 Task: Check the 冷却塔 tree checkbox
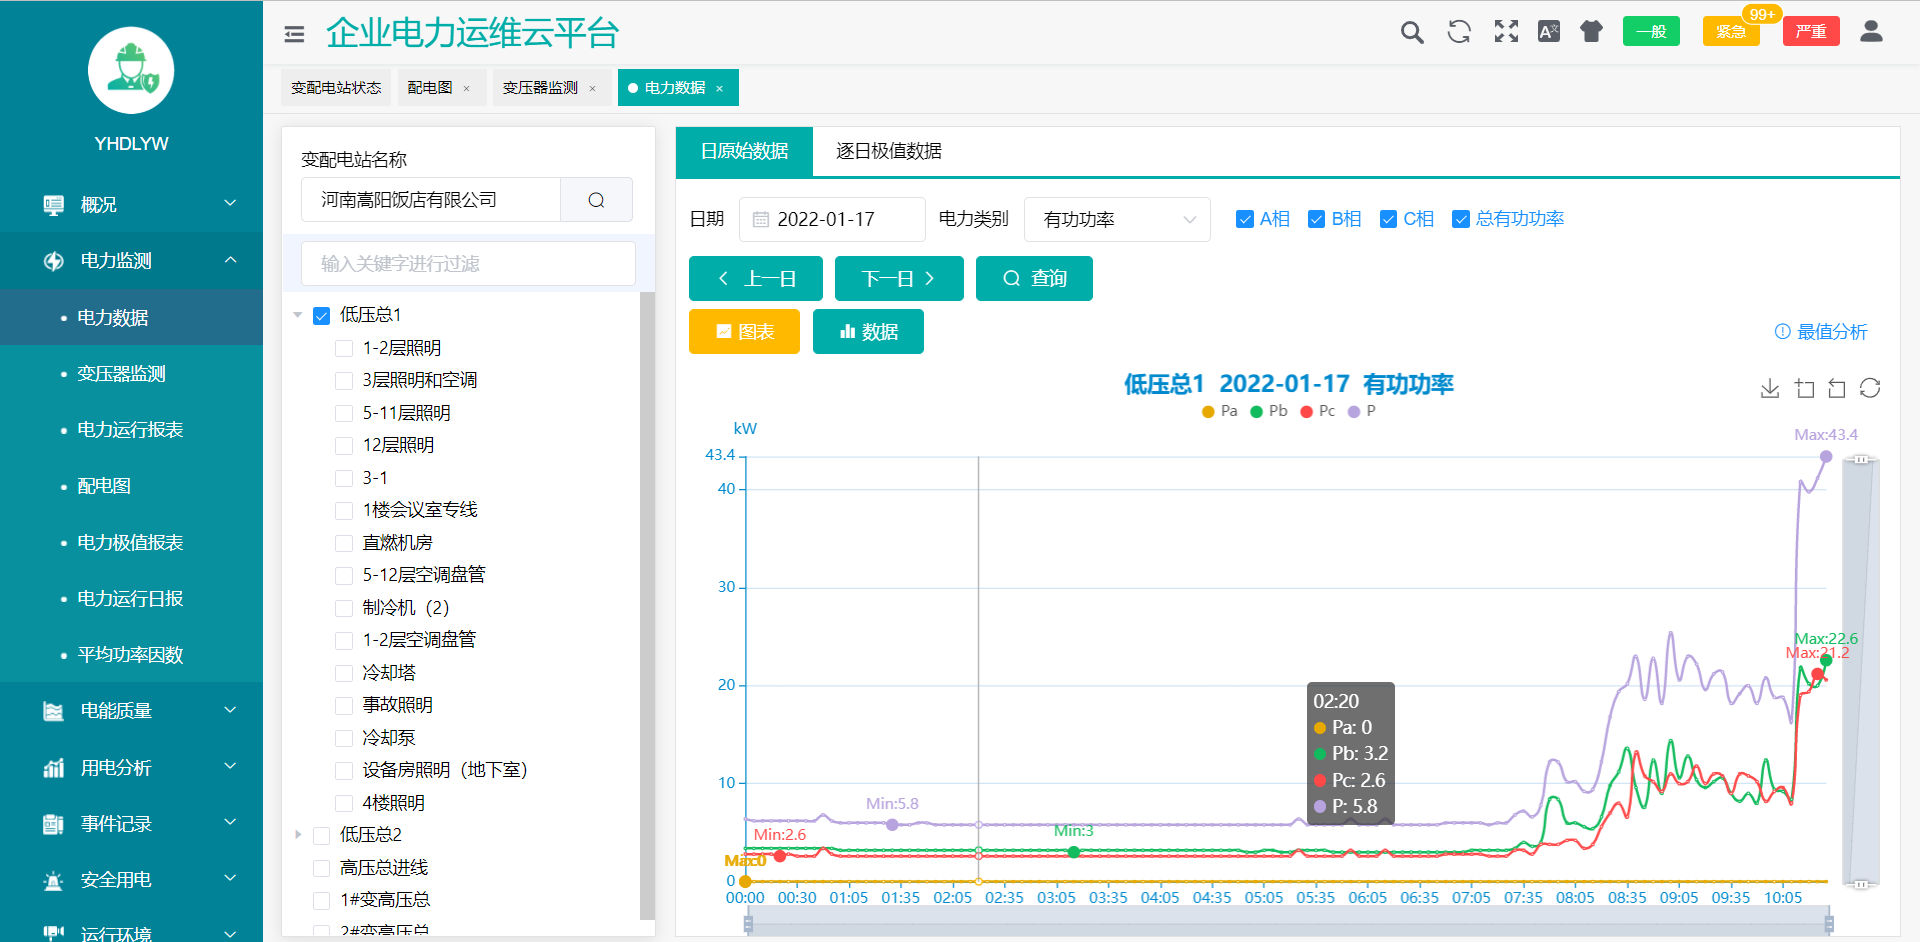click(x=344, y=673)
